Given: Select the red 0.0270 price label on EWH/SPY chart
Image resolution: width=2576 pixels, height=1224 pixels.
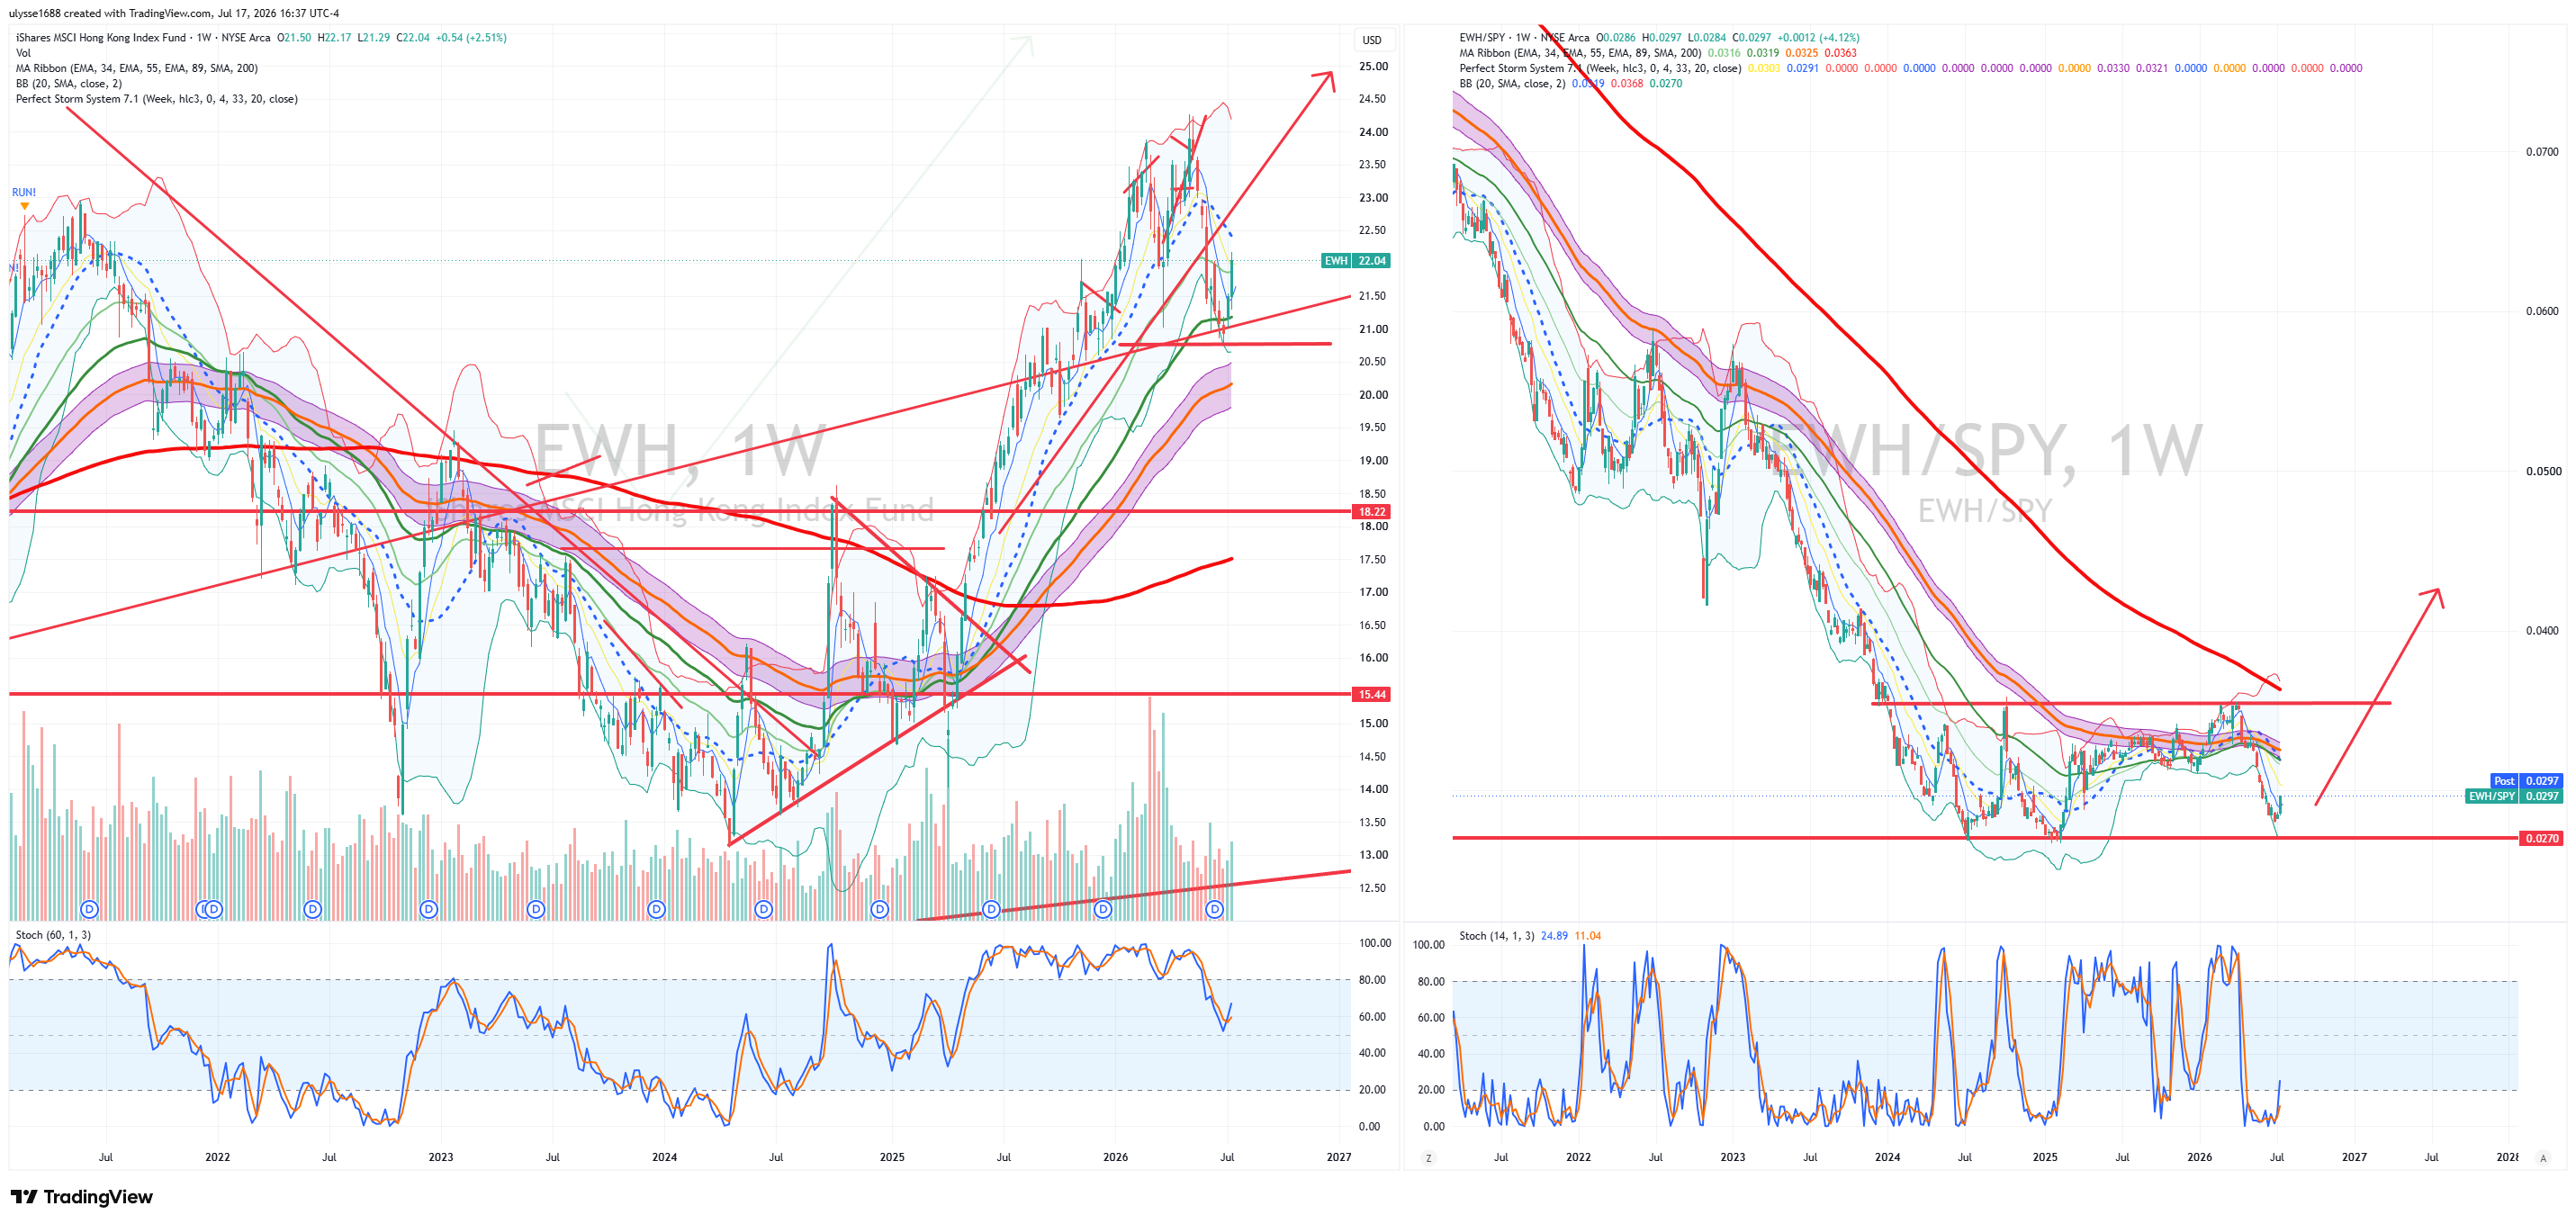Looking at the screenshot, I should pos(2541,838).
